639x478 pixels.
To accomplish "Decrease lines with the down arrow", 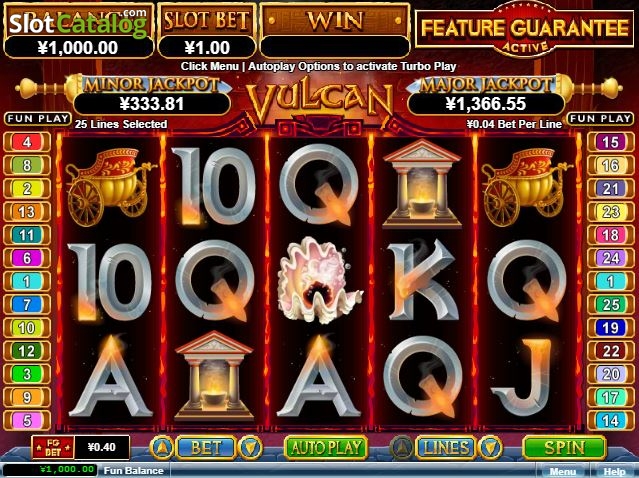I will (x=490, y=448).
